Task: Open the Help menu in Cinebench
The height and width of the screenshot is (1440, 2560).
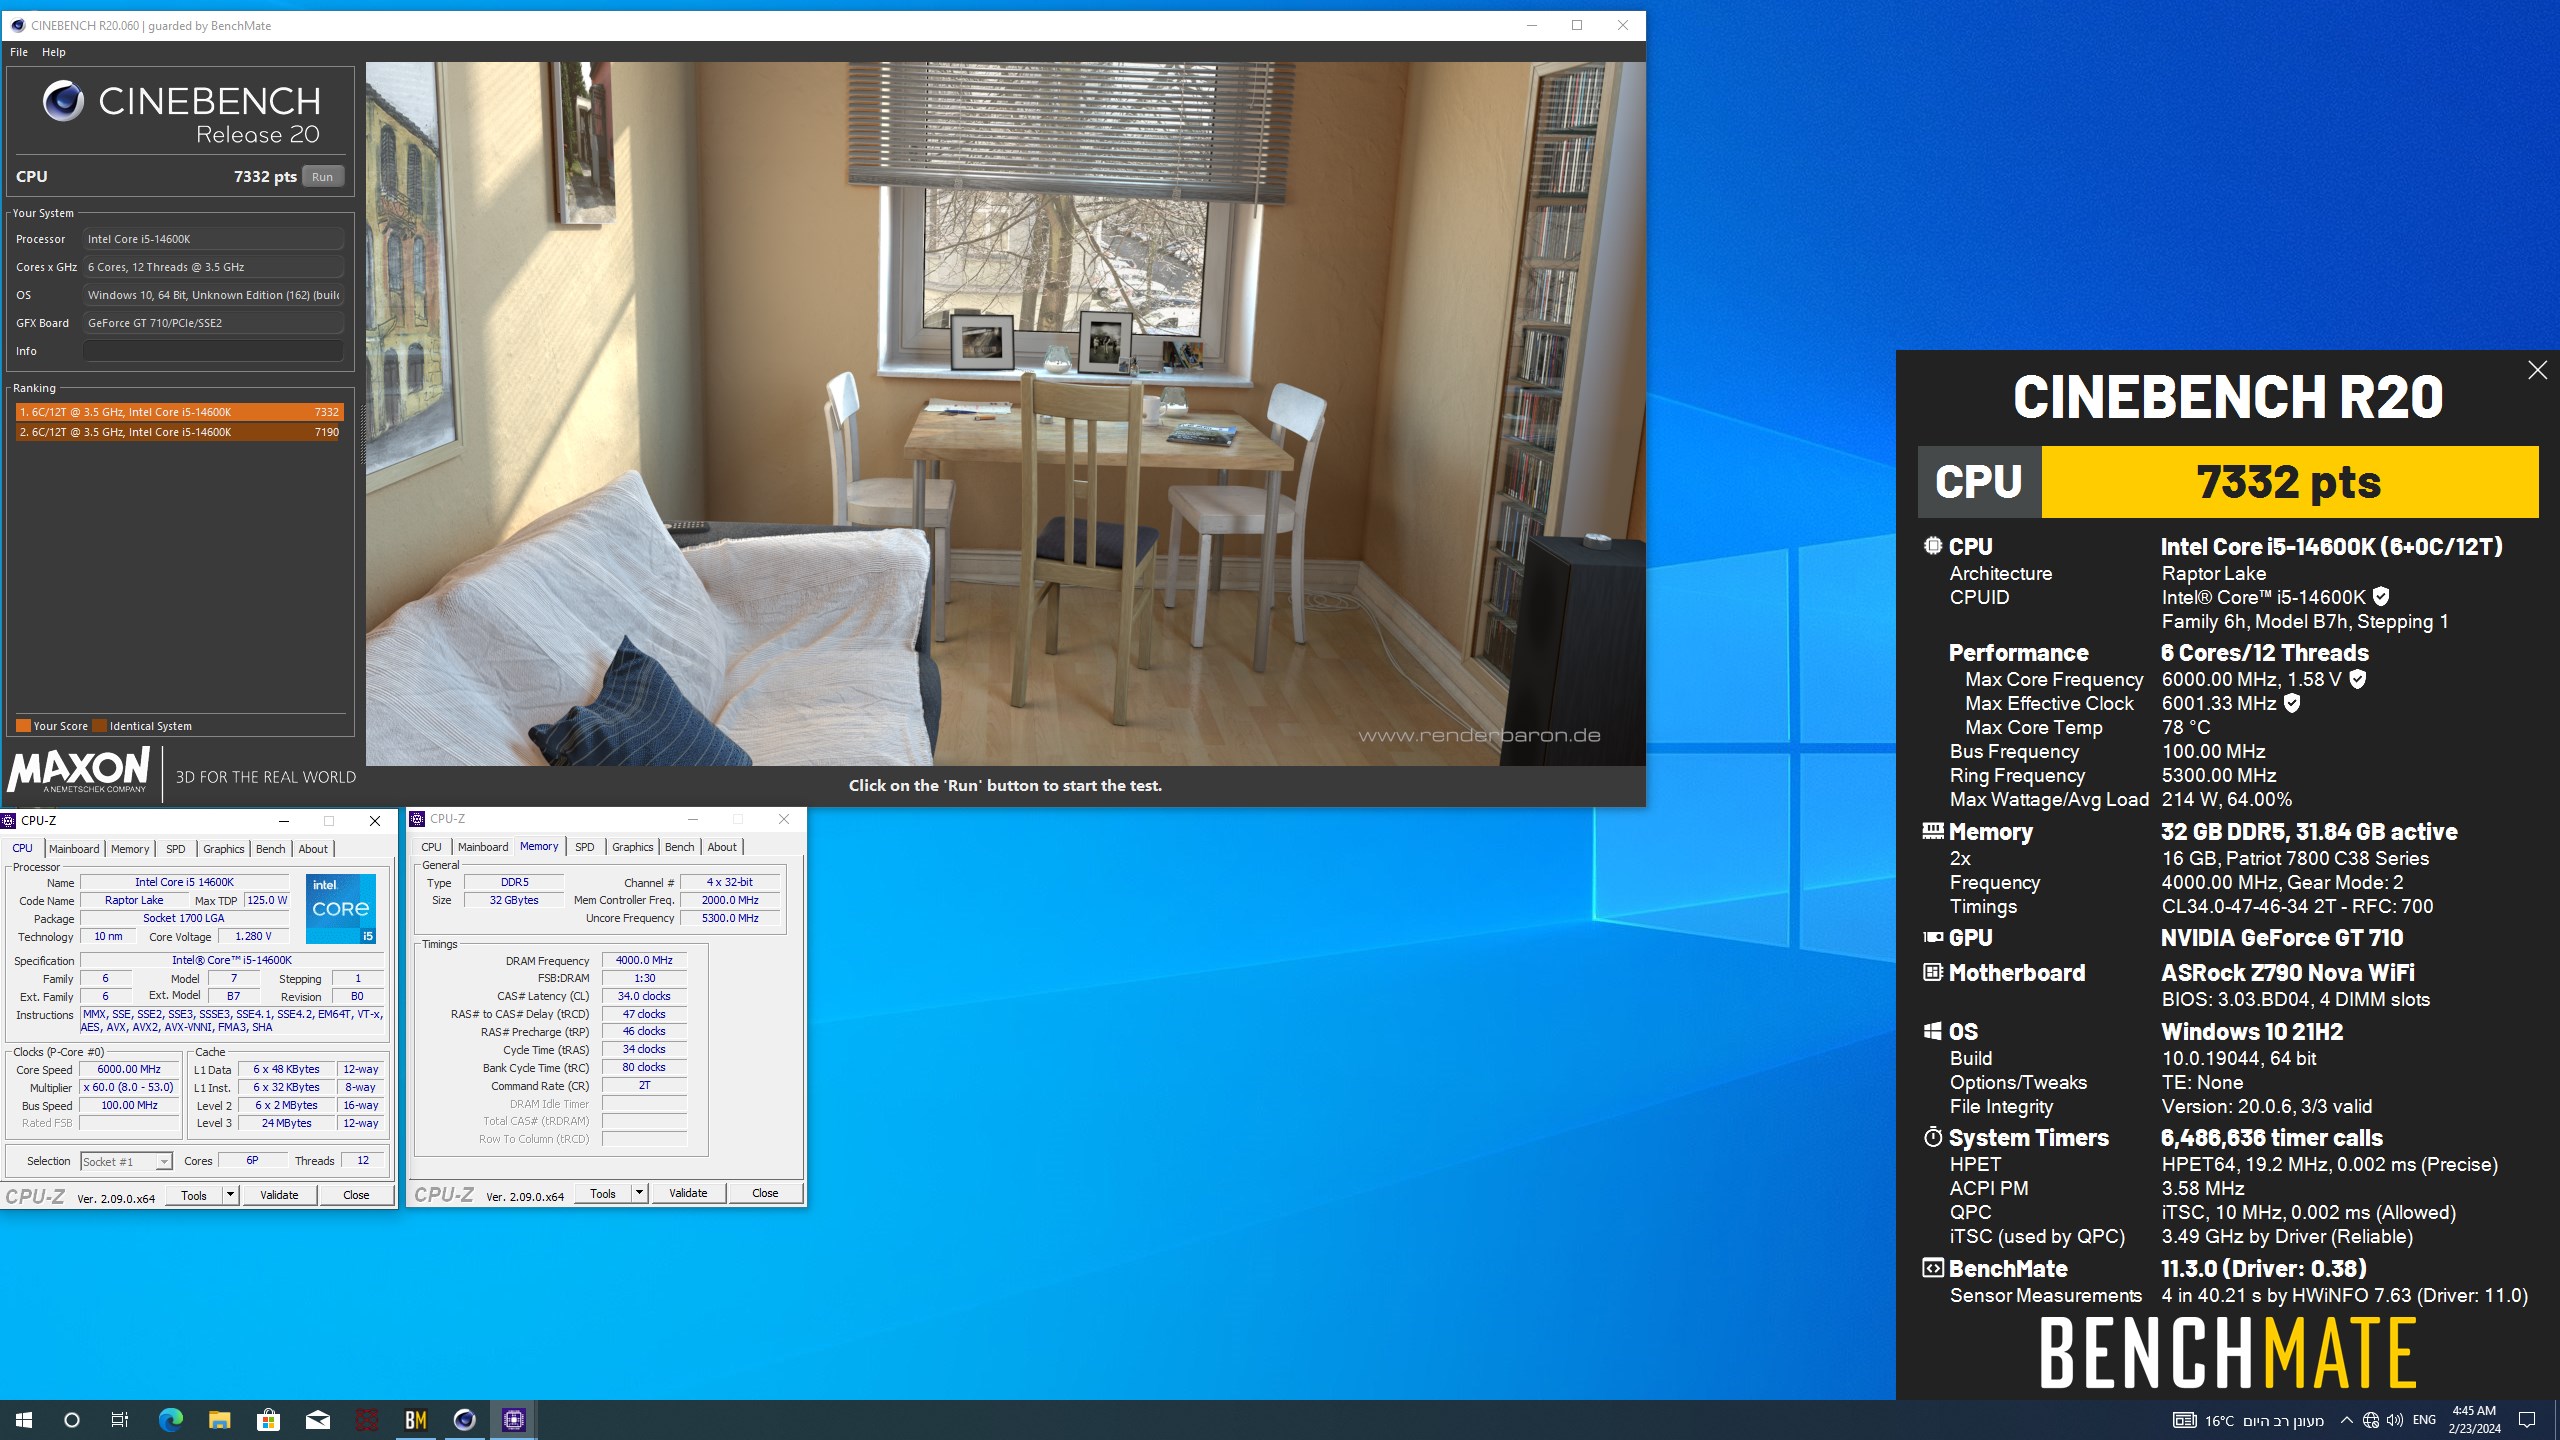Action: click(53, 52)
